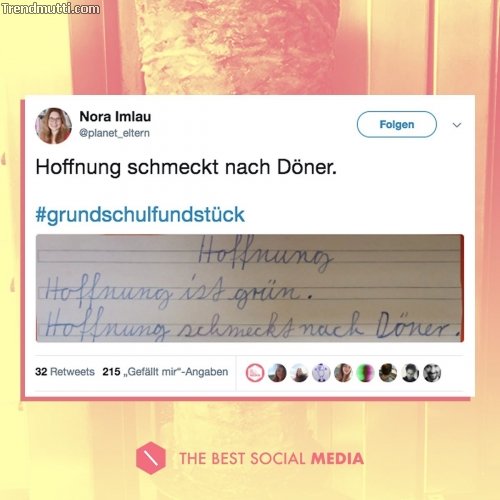Click the Nora Imlau display name
The width and height of the screenshot is (500, 500).
click(115, 116)
